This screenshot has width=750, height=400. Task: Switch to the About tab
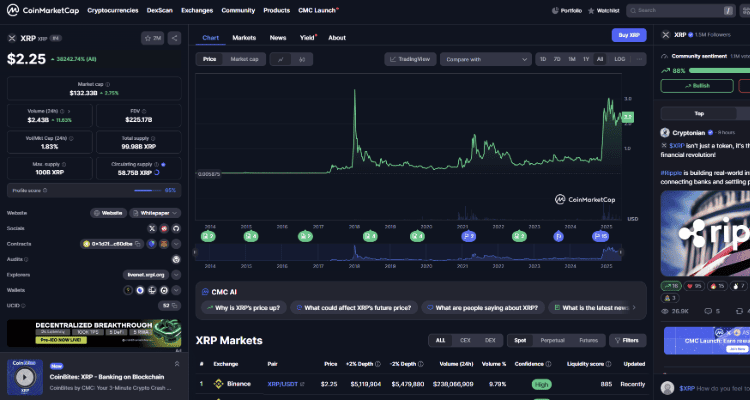tap(337, 37)
